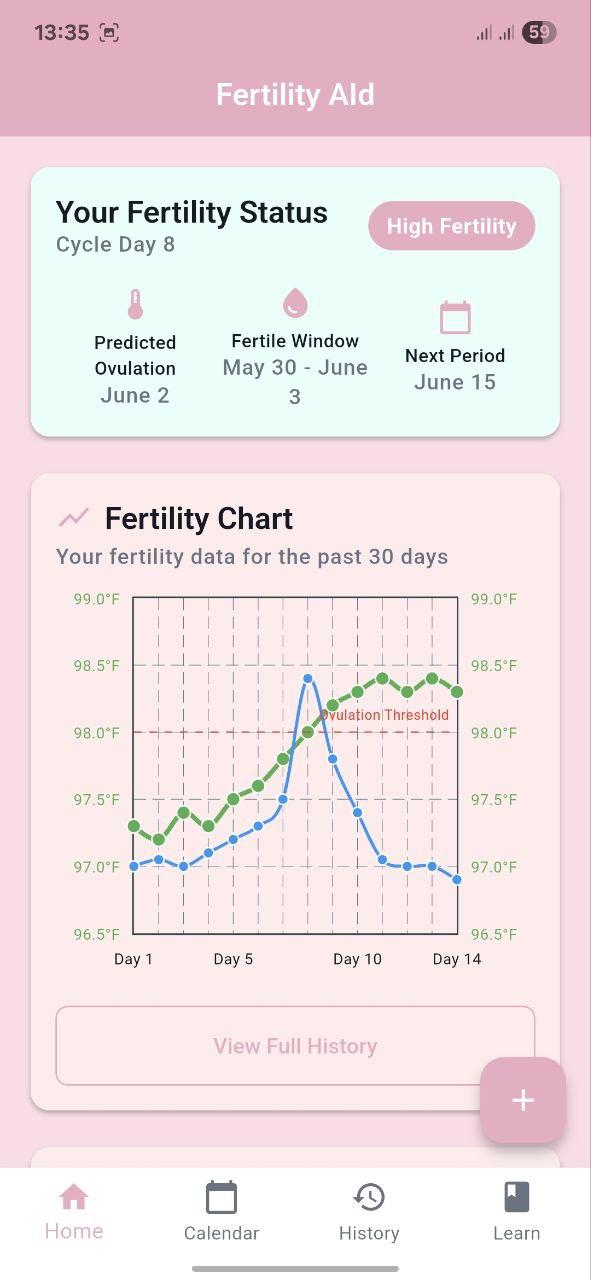Tap the June 15 next period date

455,382
